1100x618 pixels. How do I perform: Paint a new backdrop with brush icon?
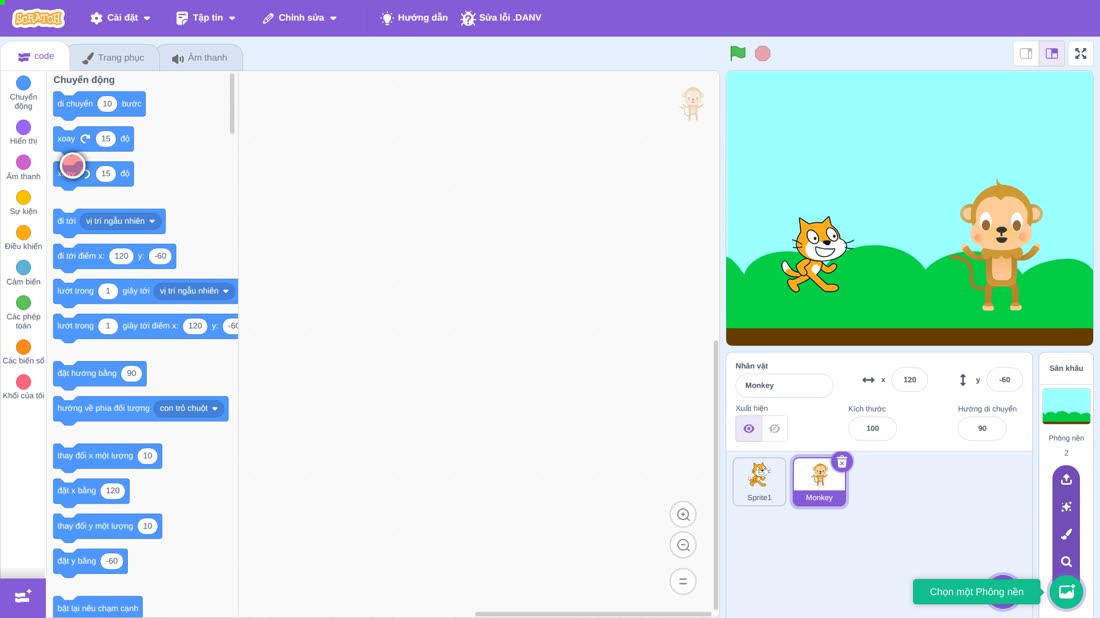pos(1066,534)
